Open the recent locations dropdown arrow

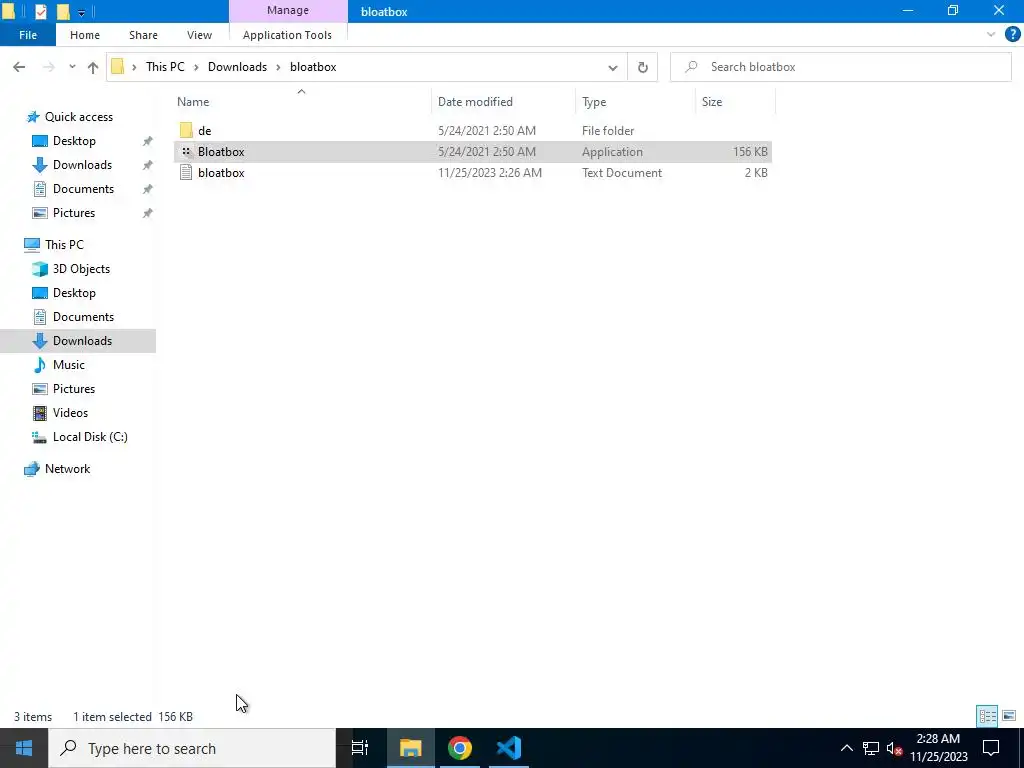[x=72, y=67]
